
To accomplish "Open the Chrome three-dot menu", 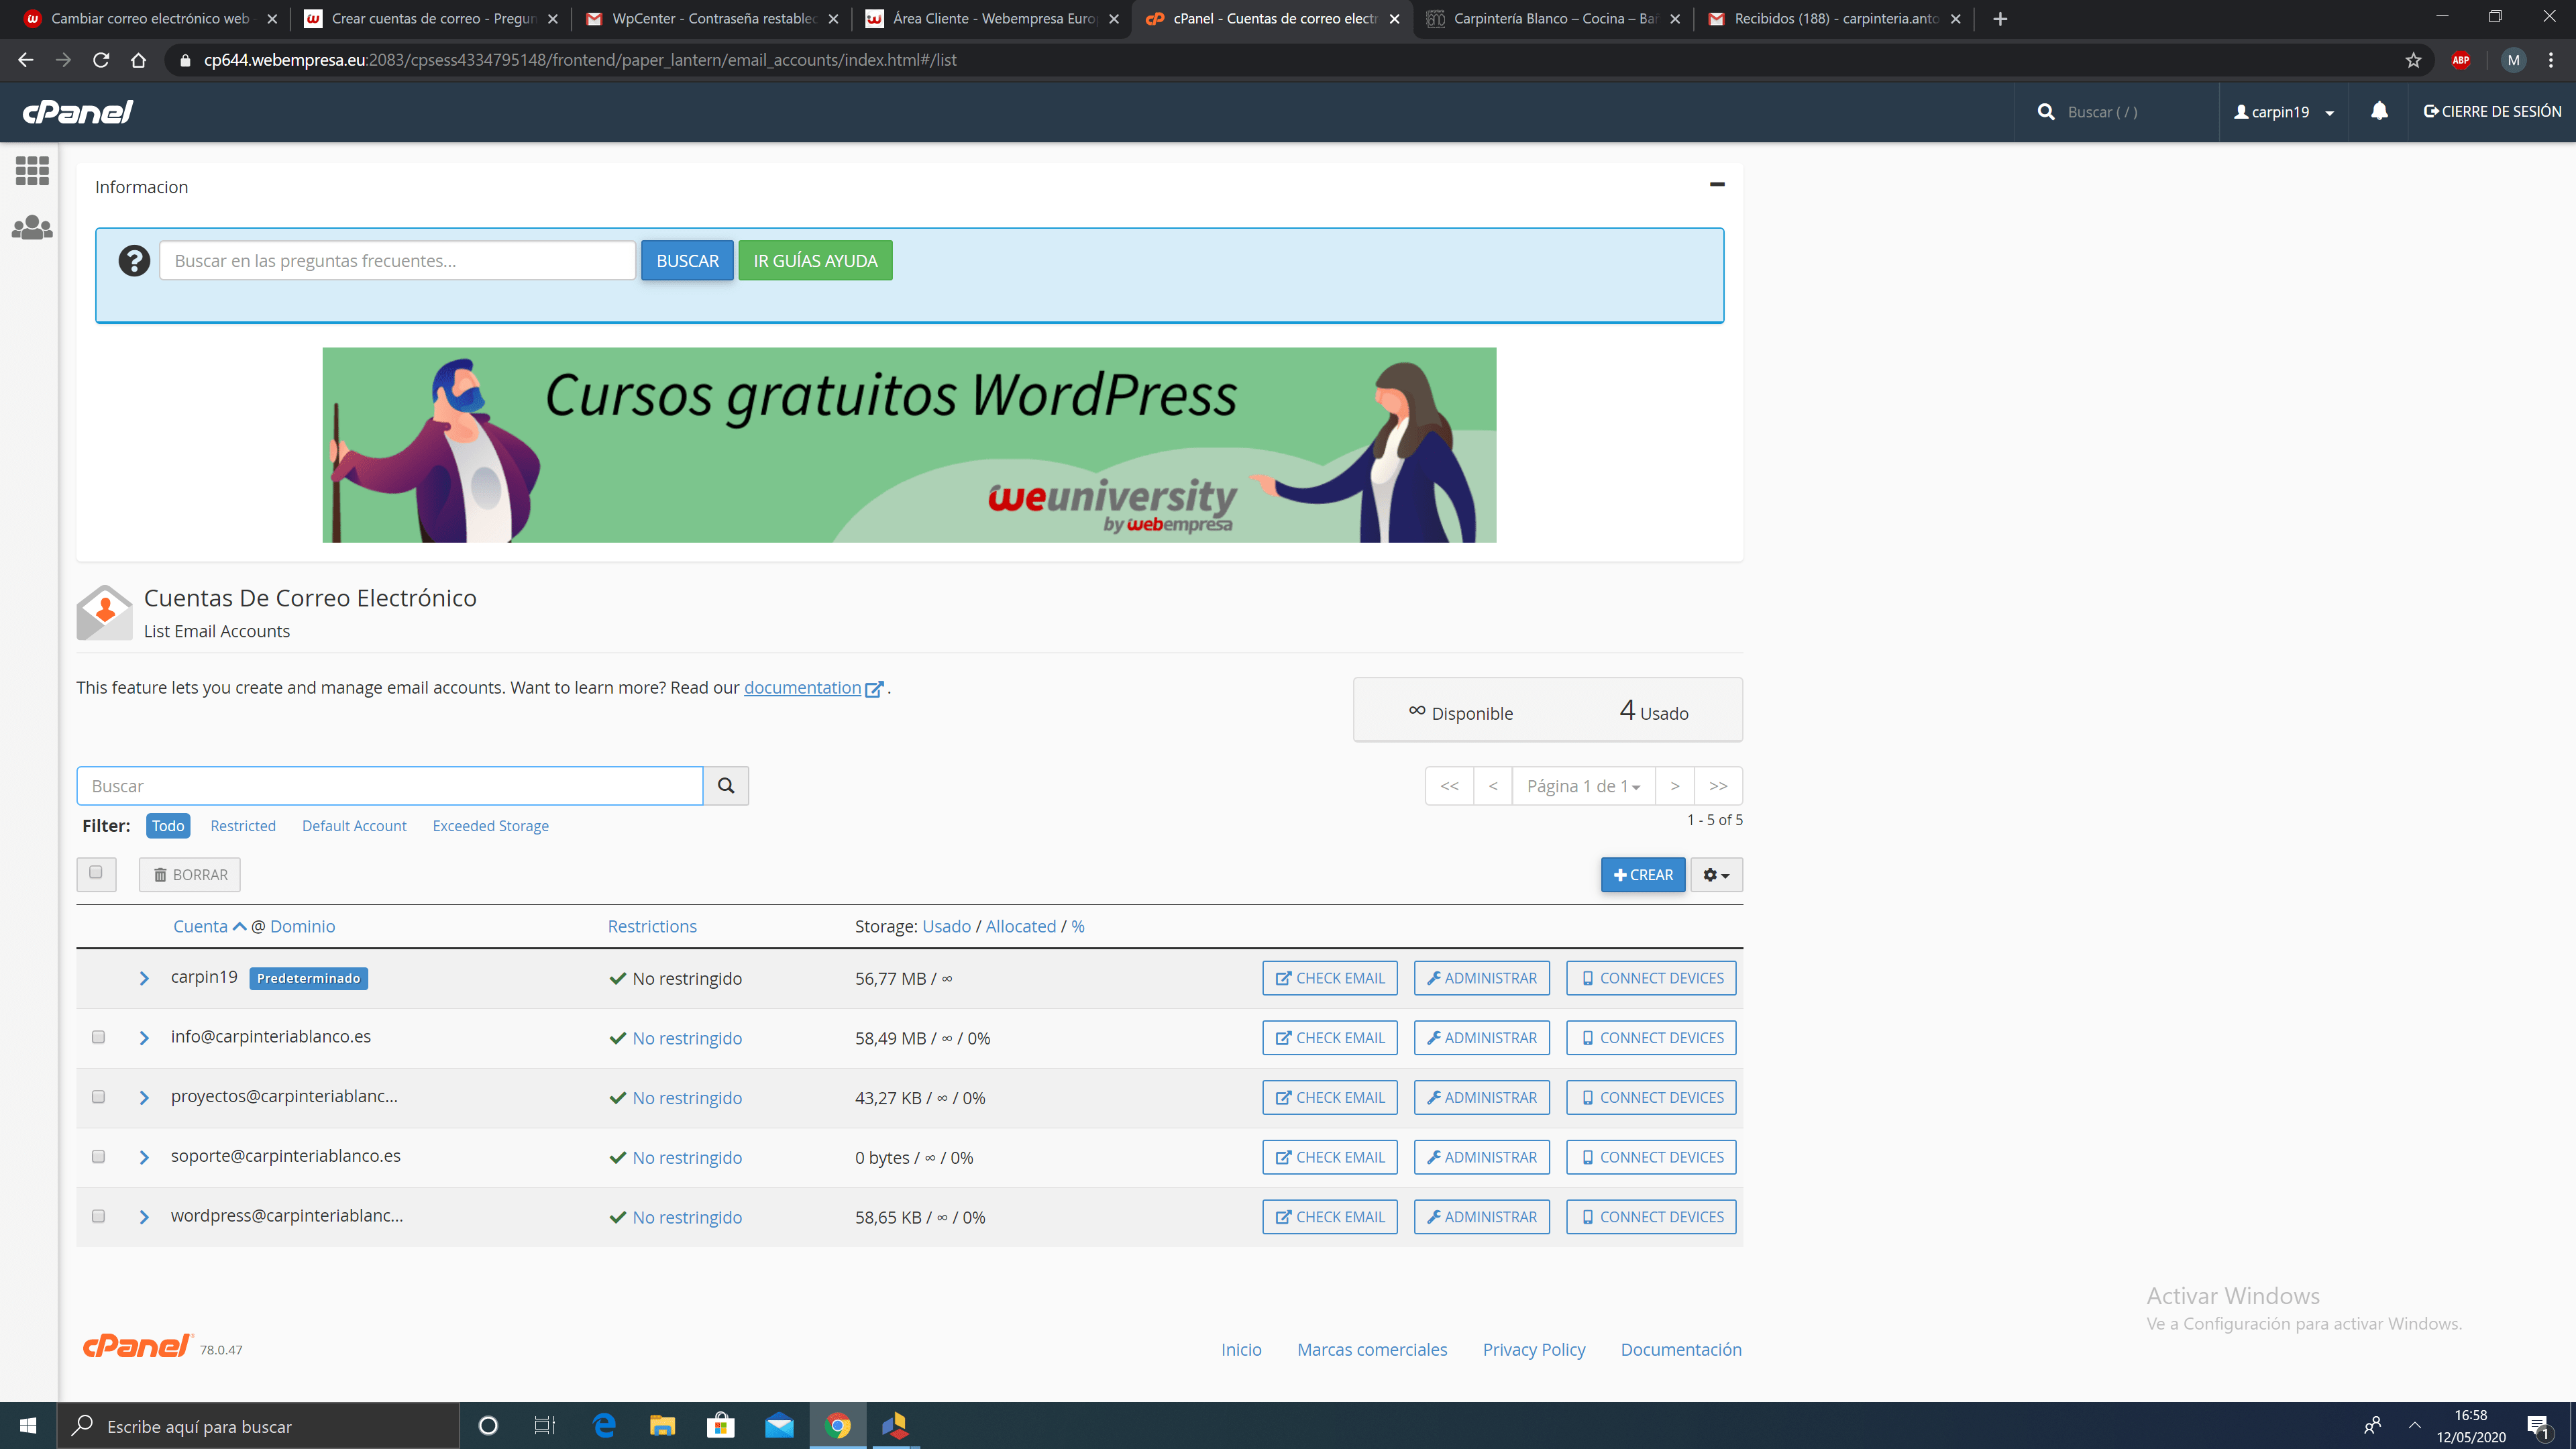I will pos(2551,60).
